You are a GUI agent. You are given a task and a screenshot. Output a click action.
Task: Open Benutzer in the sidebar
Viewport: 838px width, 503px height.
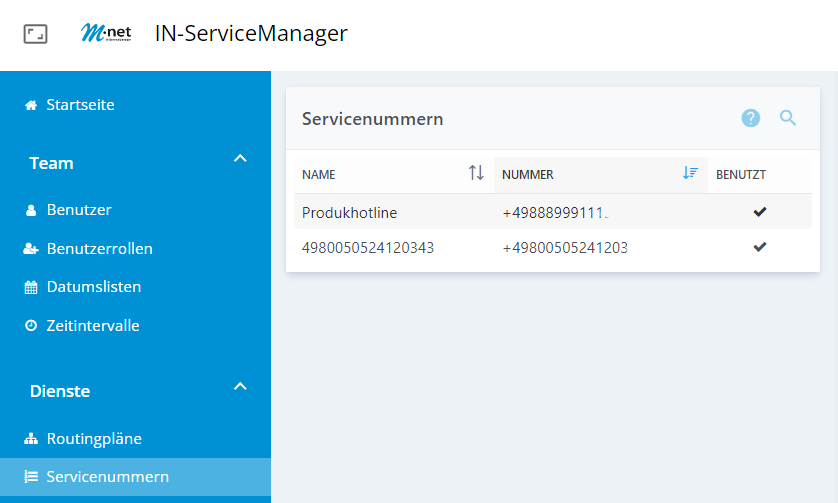pyautogui.click(x=79, y=210)
